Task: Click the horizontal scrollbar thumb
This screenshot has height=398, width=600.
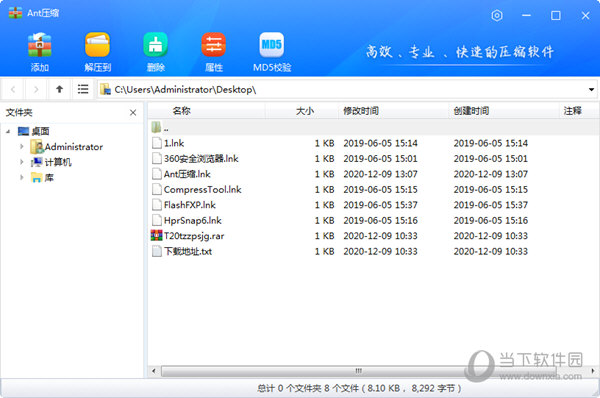Action: tap(359, 370)
